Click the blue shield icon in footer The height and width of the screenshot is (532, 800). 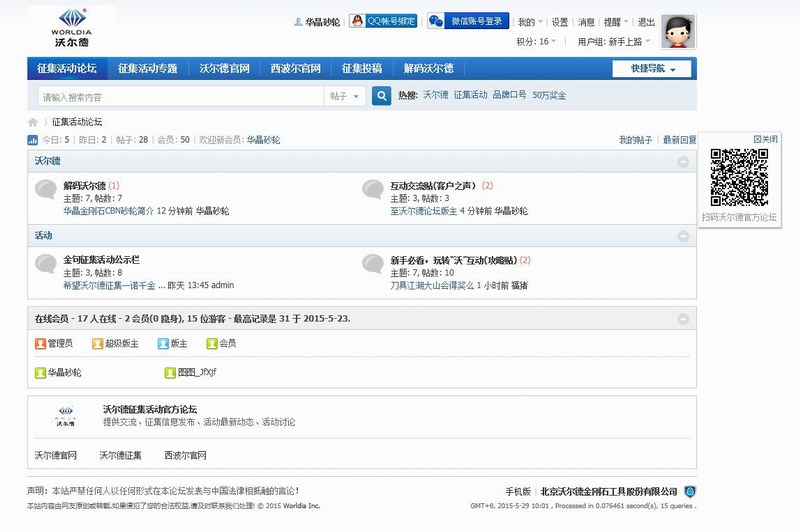coord(690,492)
